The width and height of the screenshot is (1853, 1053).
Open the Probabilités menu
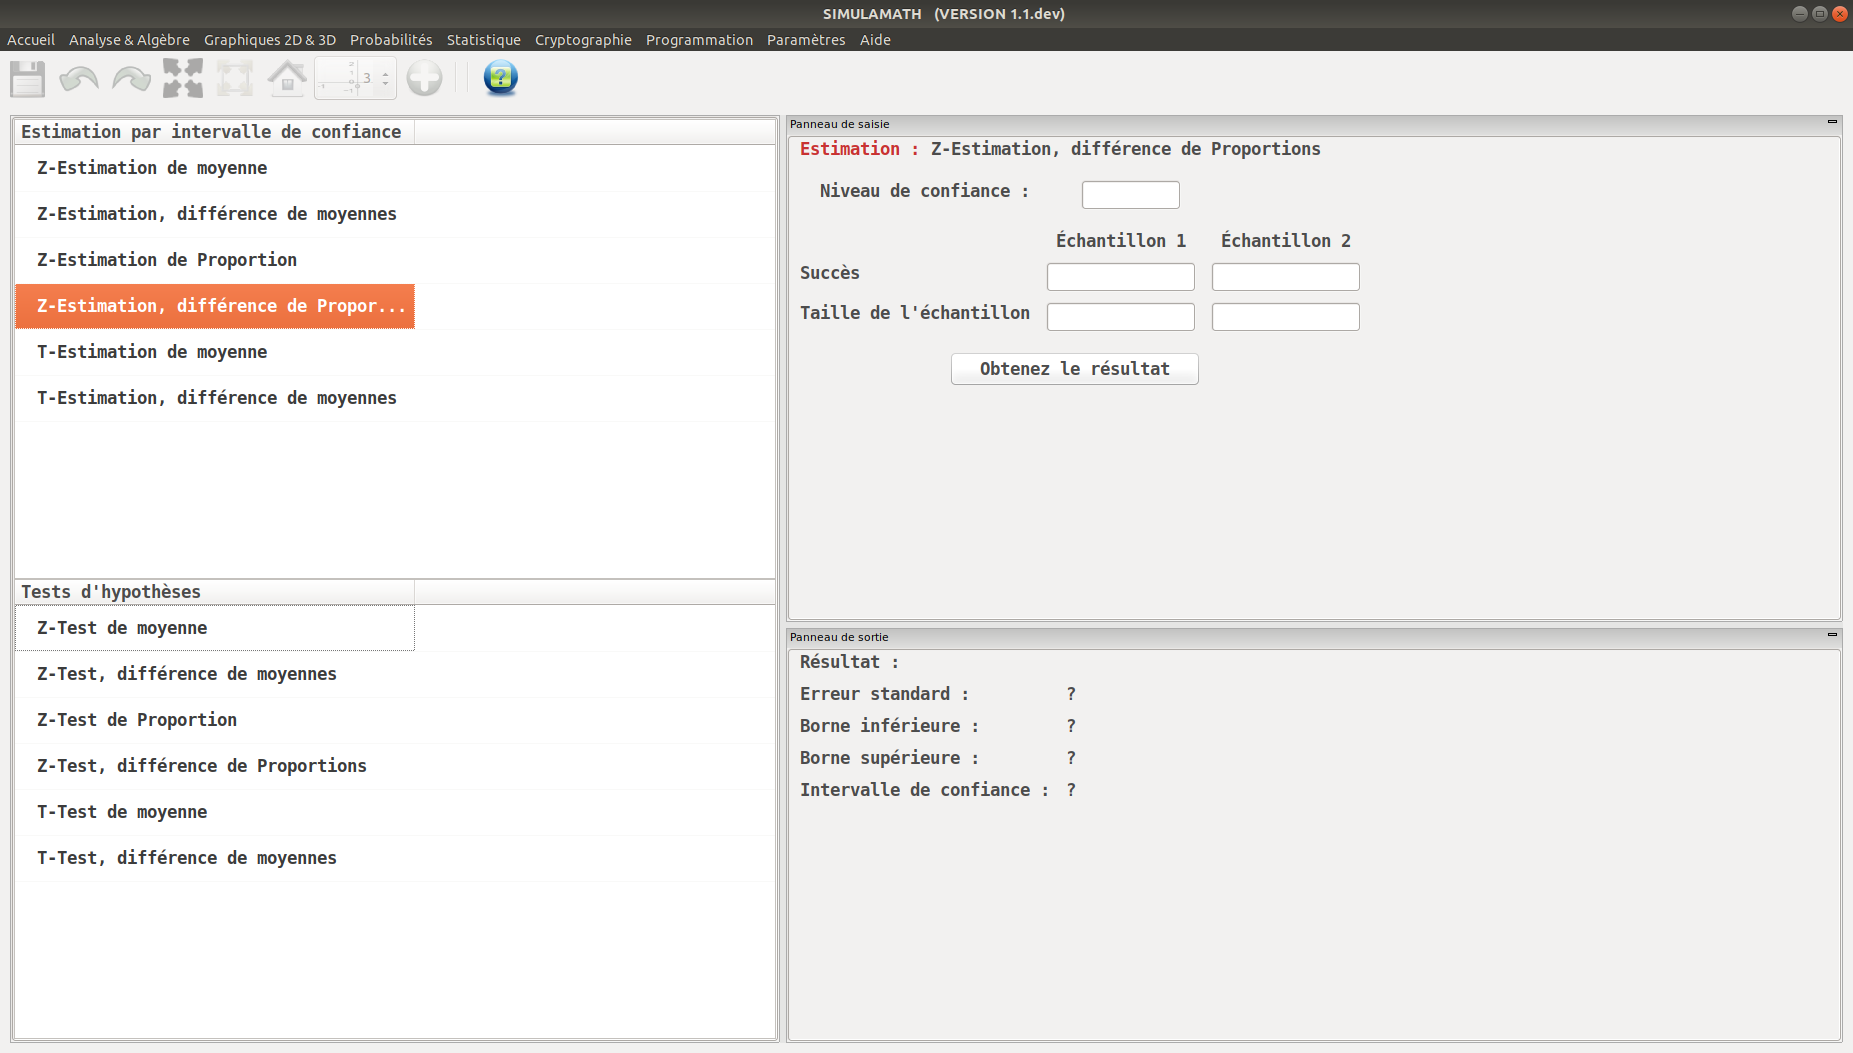click(x=391, y=40)
